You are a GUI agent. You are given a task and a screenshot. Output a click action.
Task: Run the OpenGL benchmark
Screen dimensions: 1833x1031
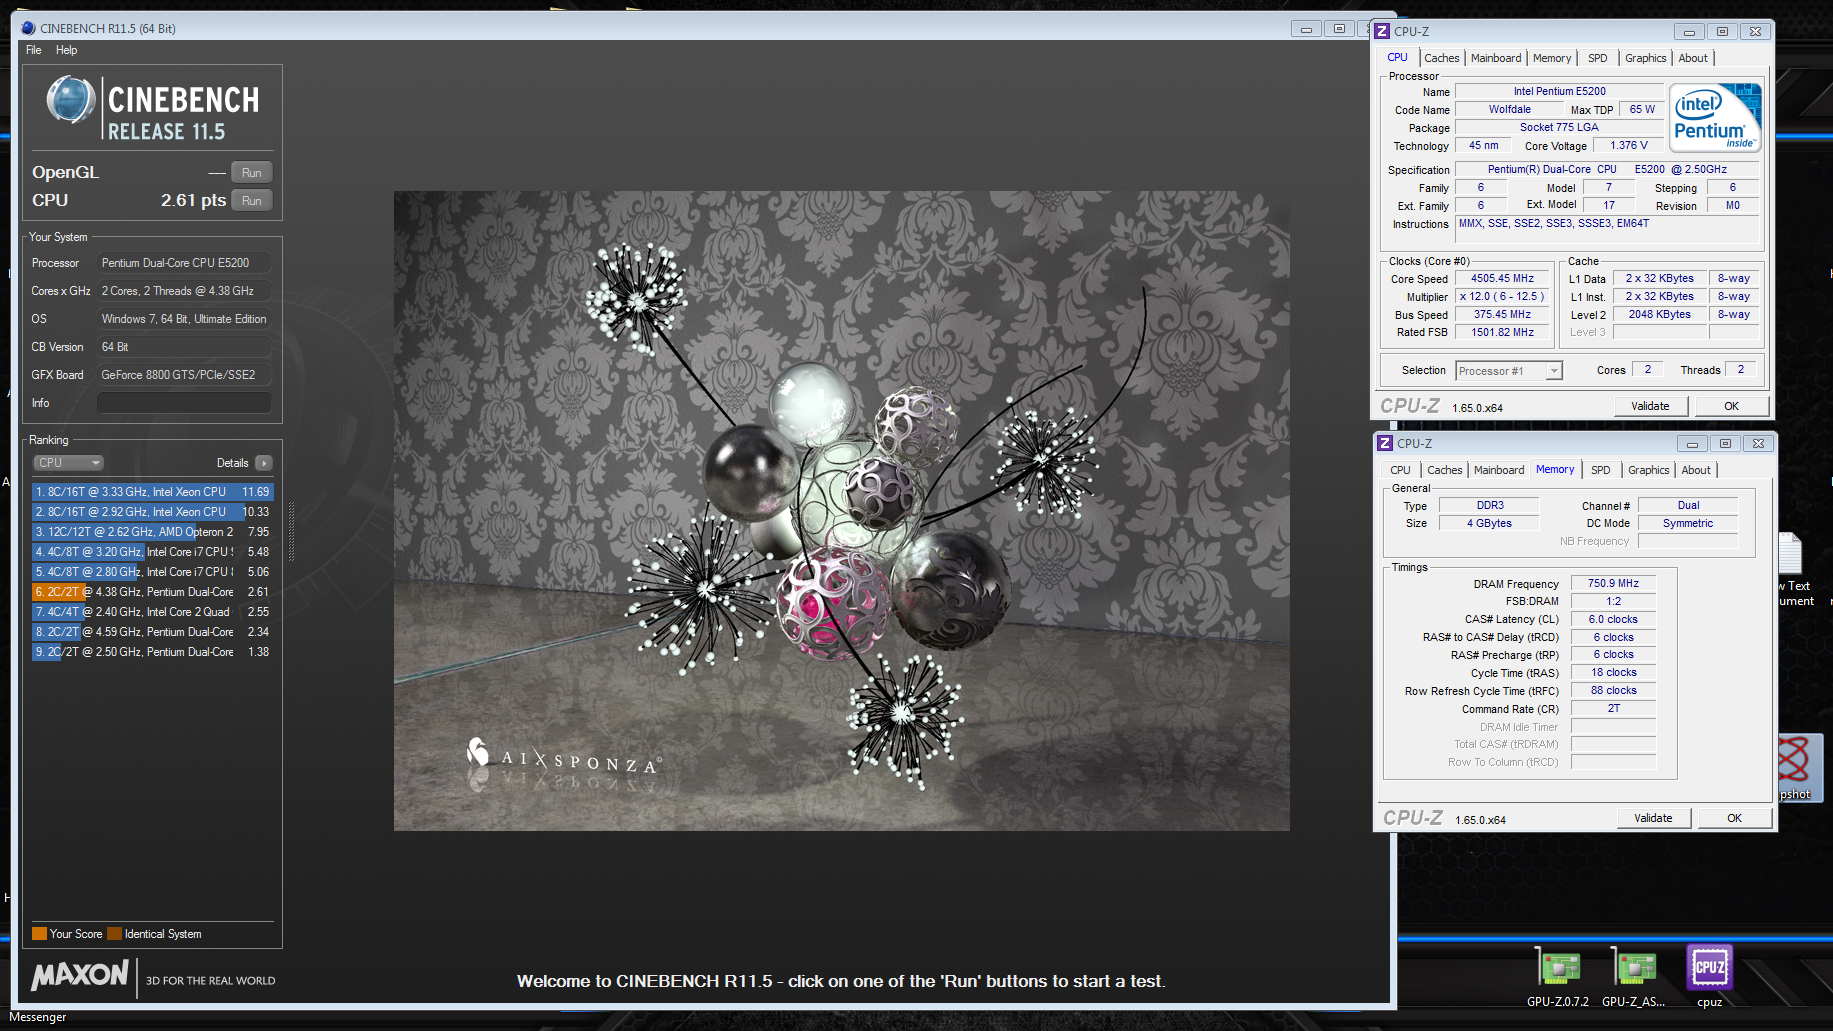point(252,173)
